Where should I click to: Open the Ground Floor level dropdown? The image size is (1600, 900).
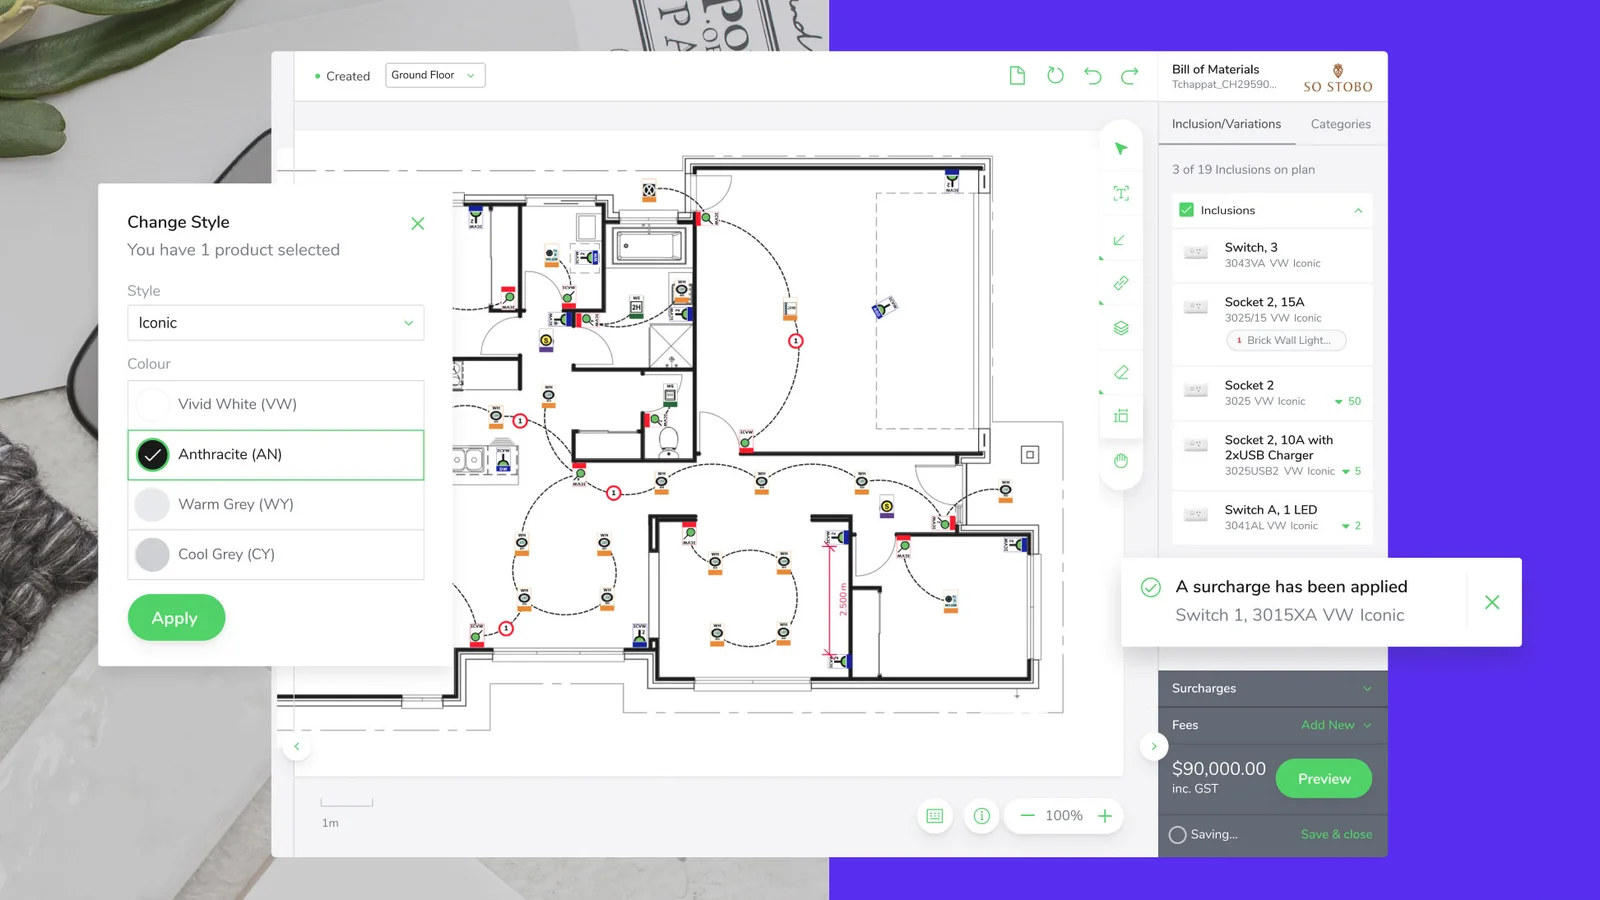tap(434, 74)
